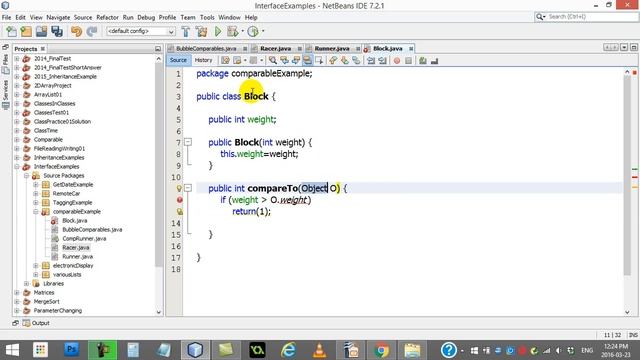Open Photoshop from the taskbar
Screen dimensions: 640x360
[71, 350]
